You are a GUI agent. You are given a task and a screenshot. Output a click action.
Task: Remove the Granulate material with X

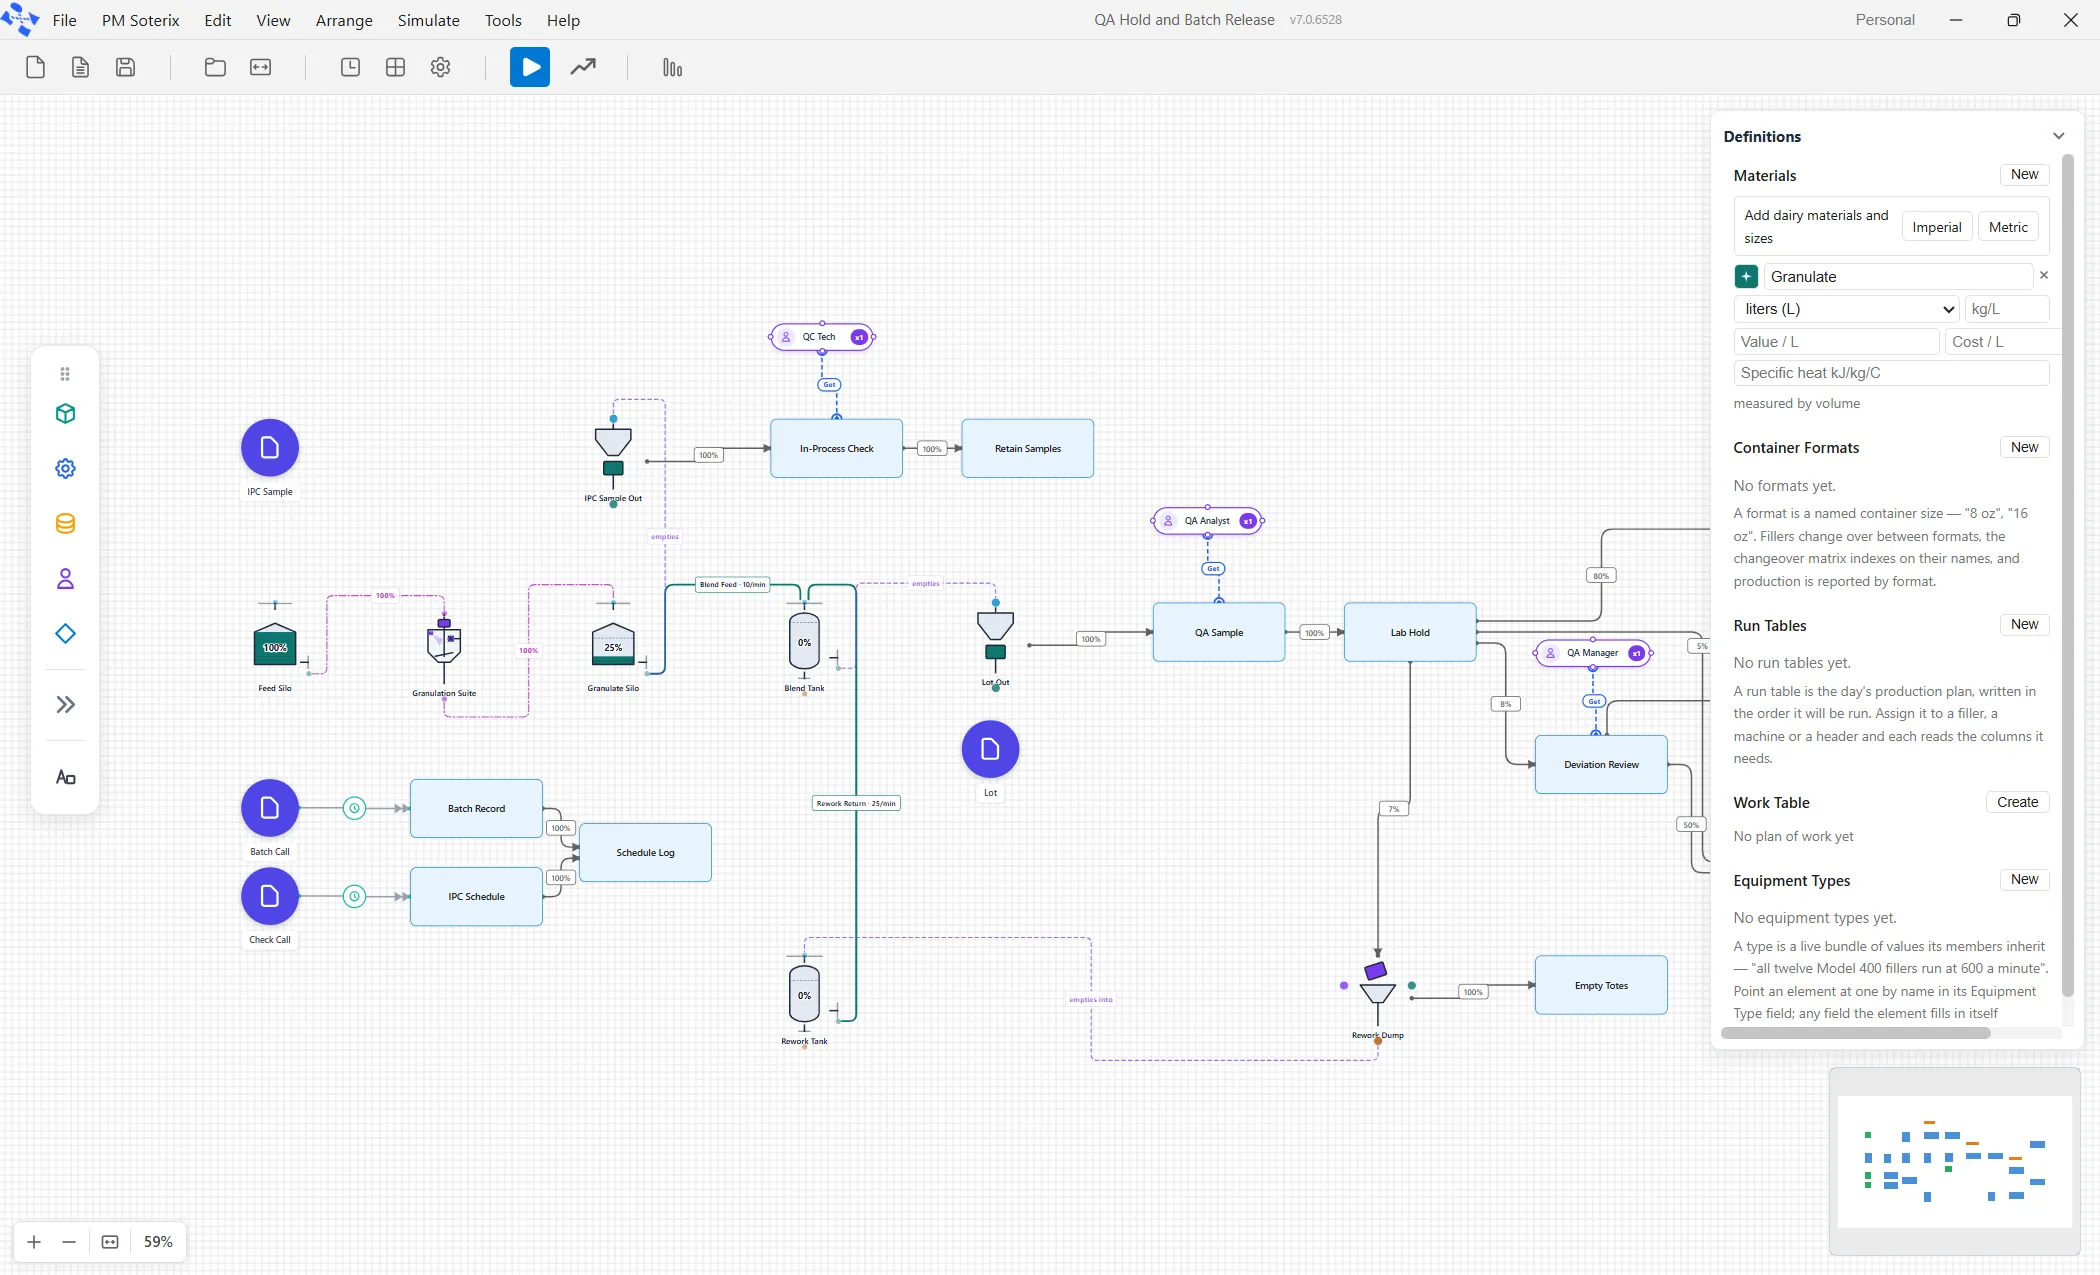pyautogui.click(x=2044, y=275)
